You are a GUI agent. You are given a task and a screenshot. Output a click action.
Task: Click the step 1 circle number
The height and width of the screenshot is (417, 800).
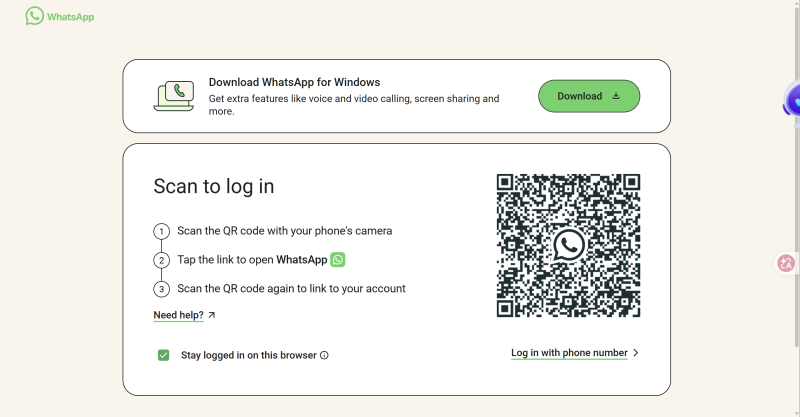[x=161, y=231]
